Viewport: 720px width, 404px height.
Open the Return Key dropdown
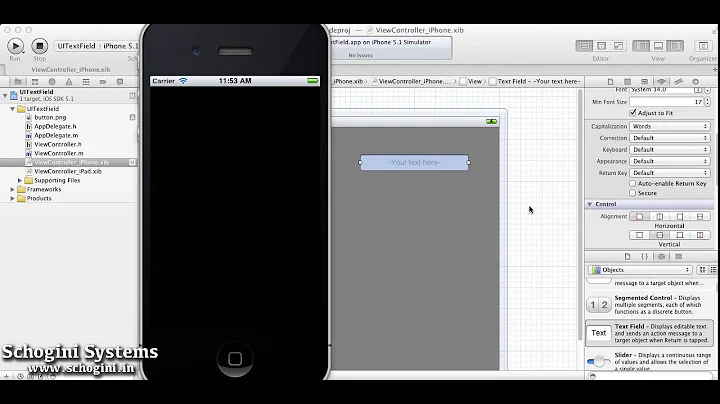669,173
